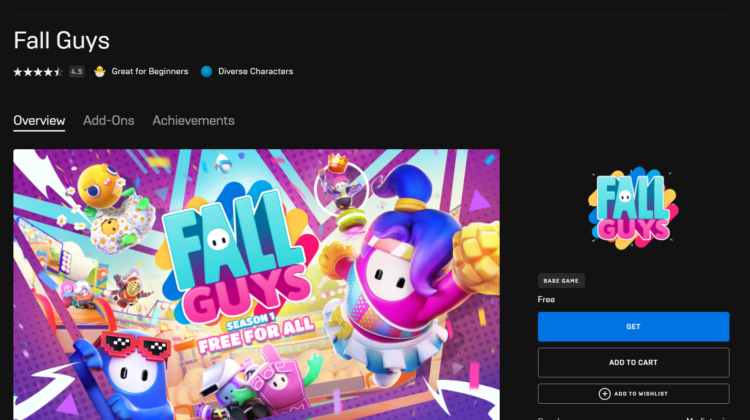The height and width of the screenshot is (420, 750).
Task: Click the BASE GAME tag
Action: click(x=561, y=281)
